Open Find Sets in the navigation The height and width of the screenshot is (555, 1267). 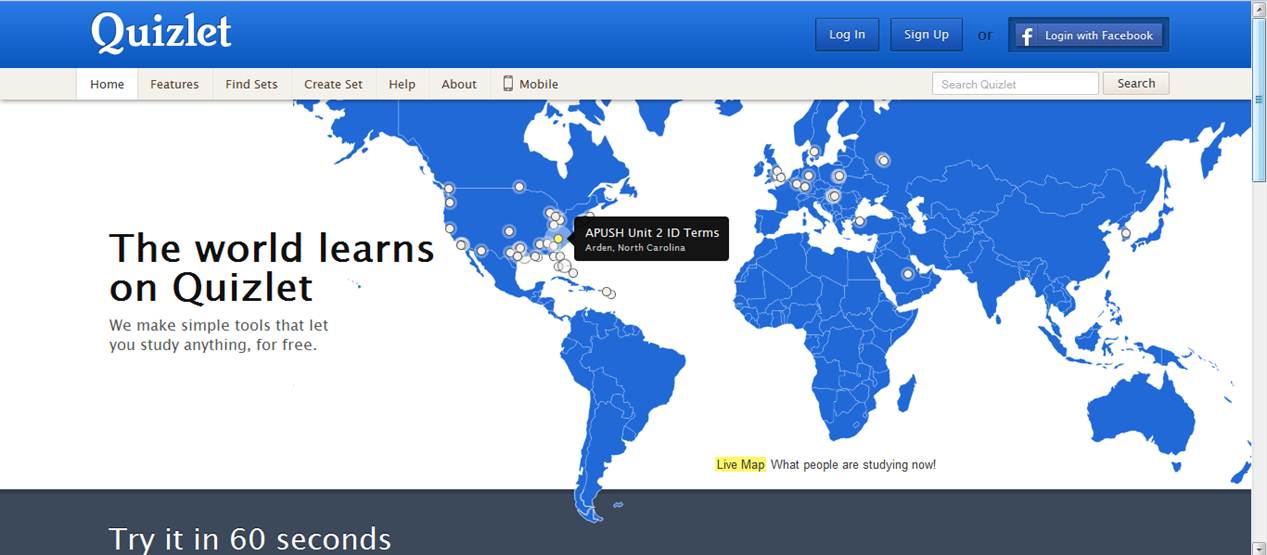tap(252, 84)
